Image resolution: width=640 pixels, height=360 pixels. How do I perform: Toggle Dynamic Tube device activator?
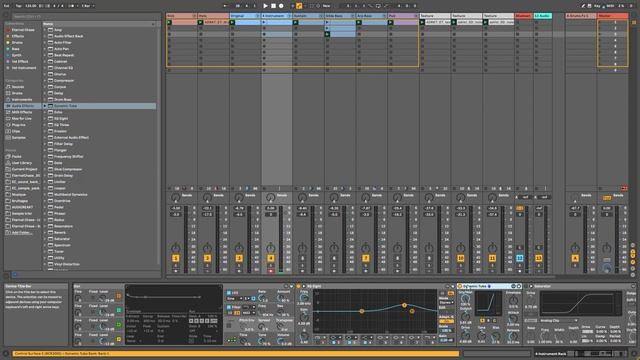(460, 286)
